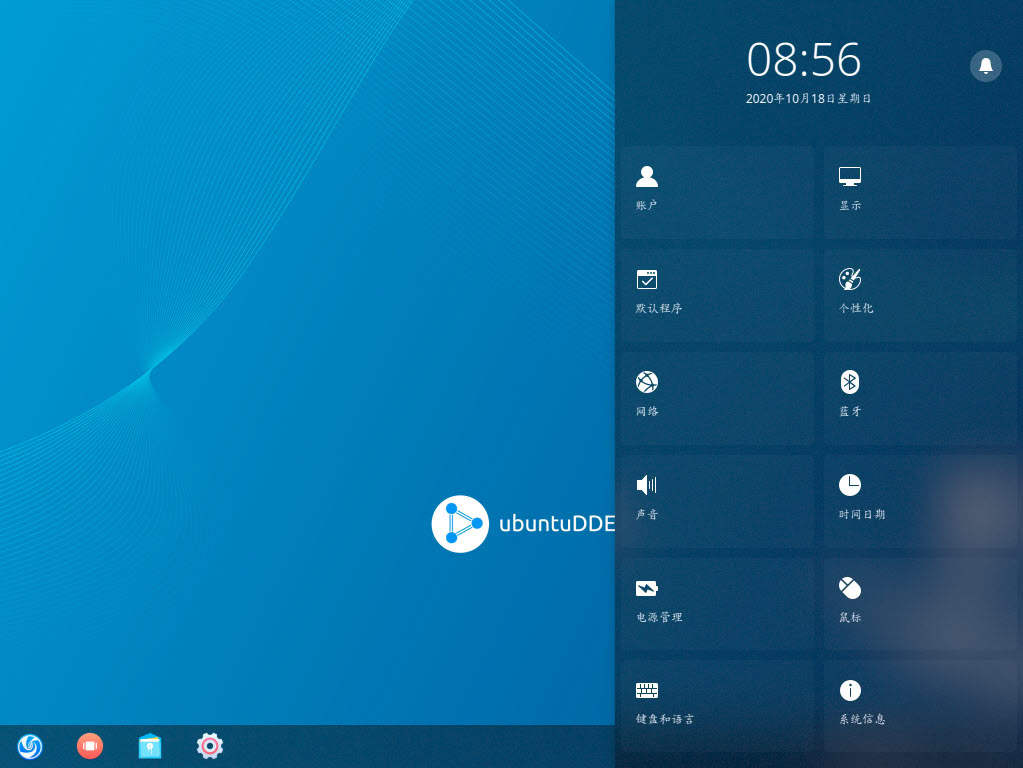
Task: Open the blue package app in dock
Action: [150, 746]
